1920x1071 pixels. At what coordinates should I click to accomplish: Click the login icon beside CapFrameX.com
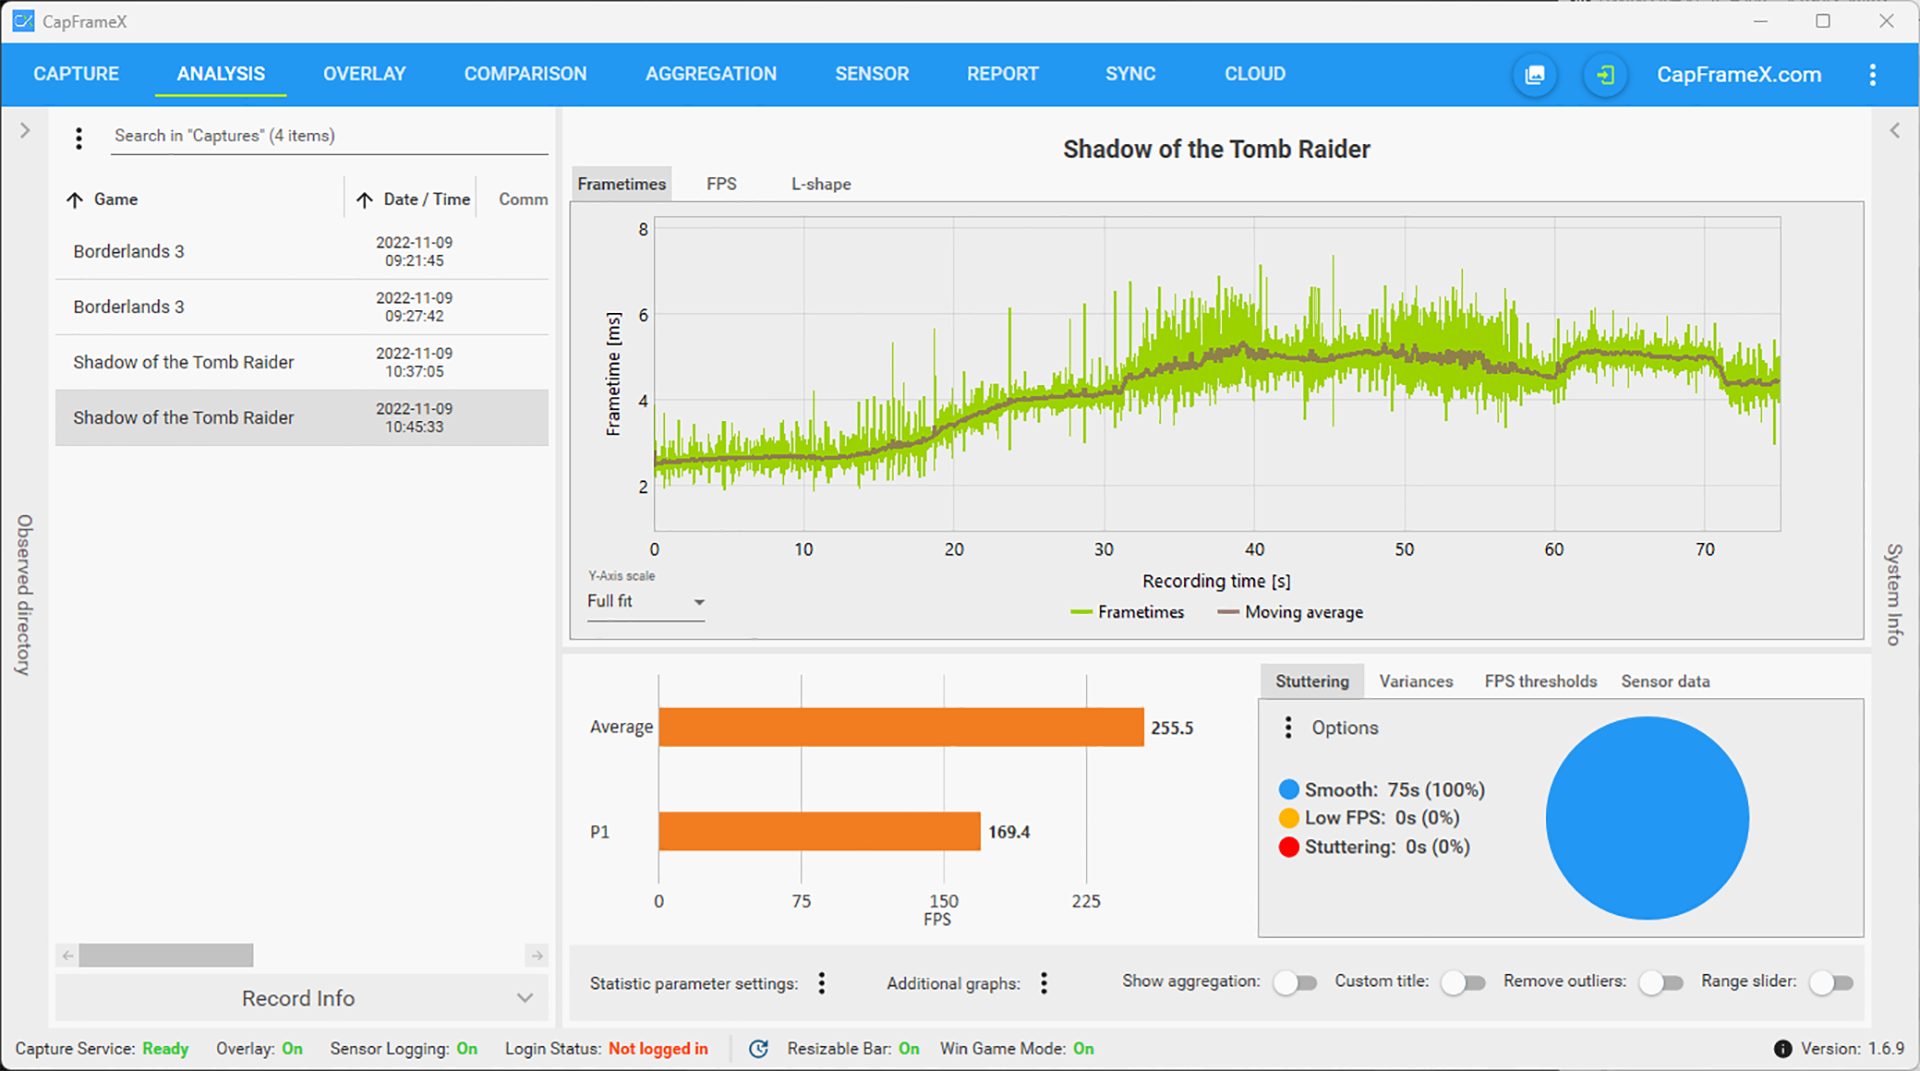pos(1605,75)
